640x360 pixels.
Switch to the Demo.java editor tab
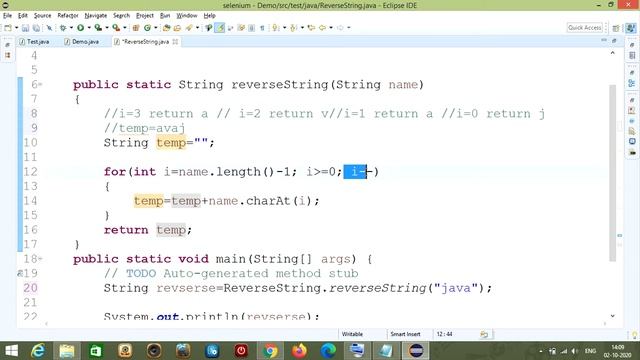point(82,42)
